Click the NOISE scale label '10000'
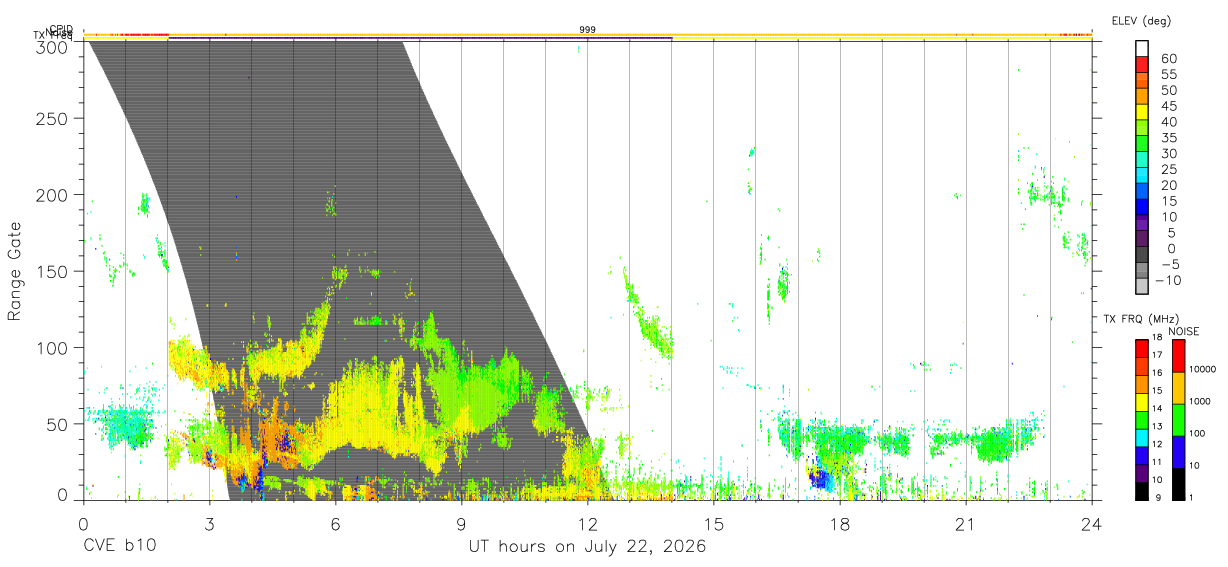This screenshot has width=1228, height=567. 1201,369
